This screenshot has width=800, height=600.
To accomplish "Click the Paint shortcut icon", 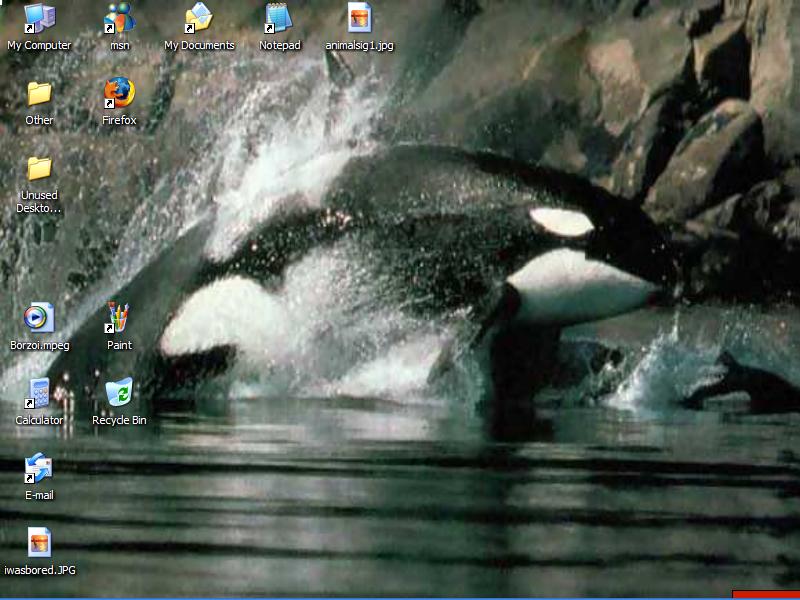I will (x=119, y=318).
